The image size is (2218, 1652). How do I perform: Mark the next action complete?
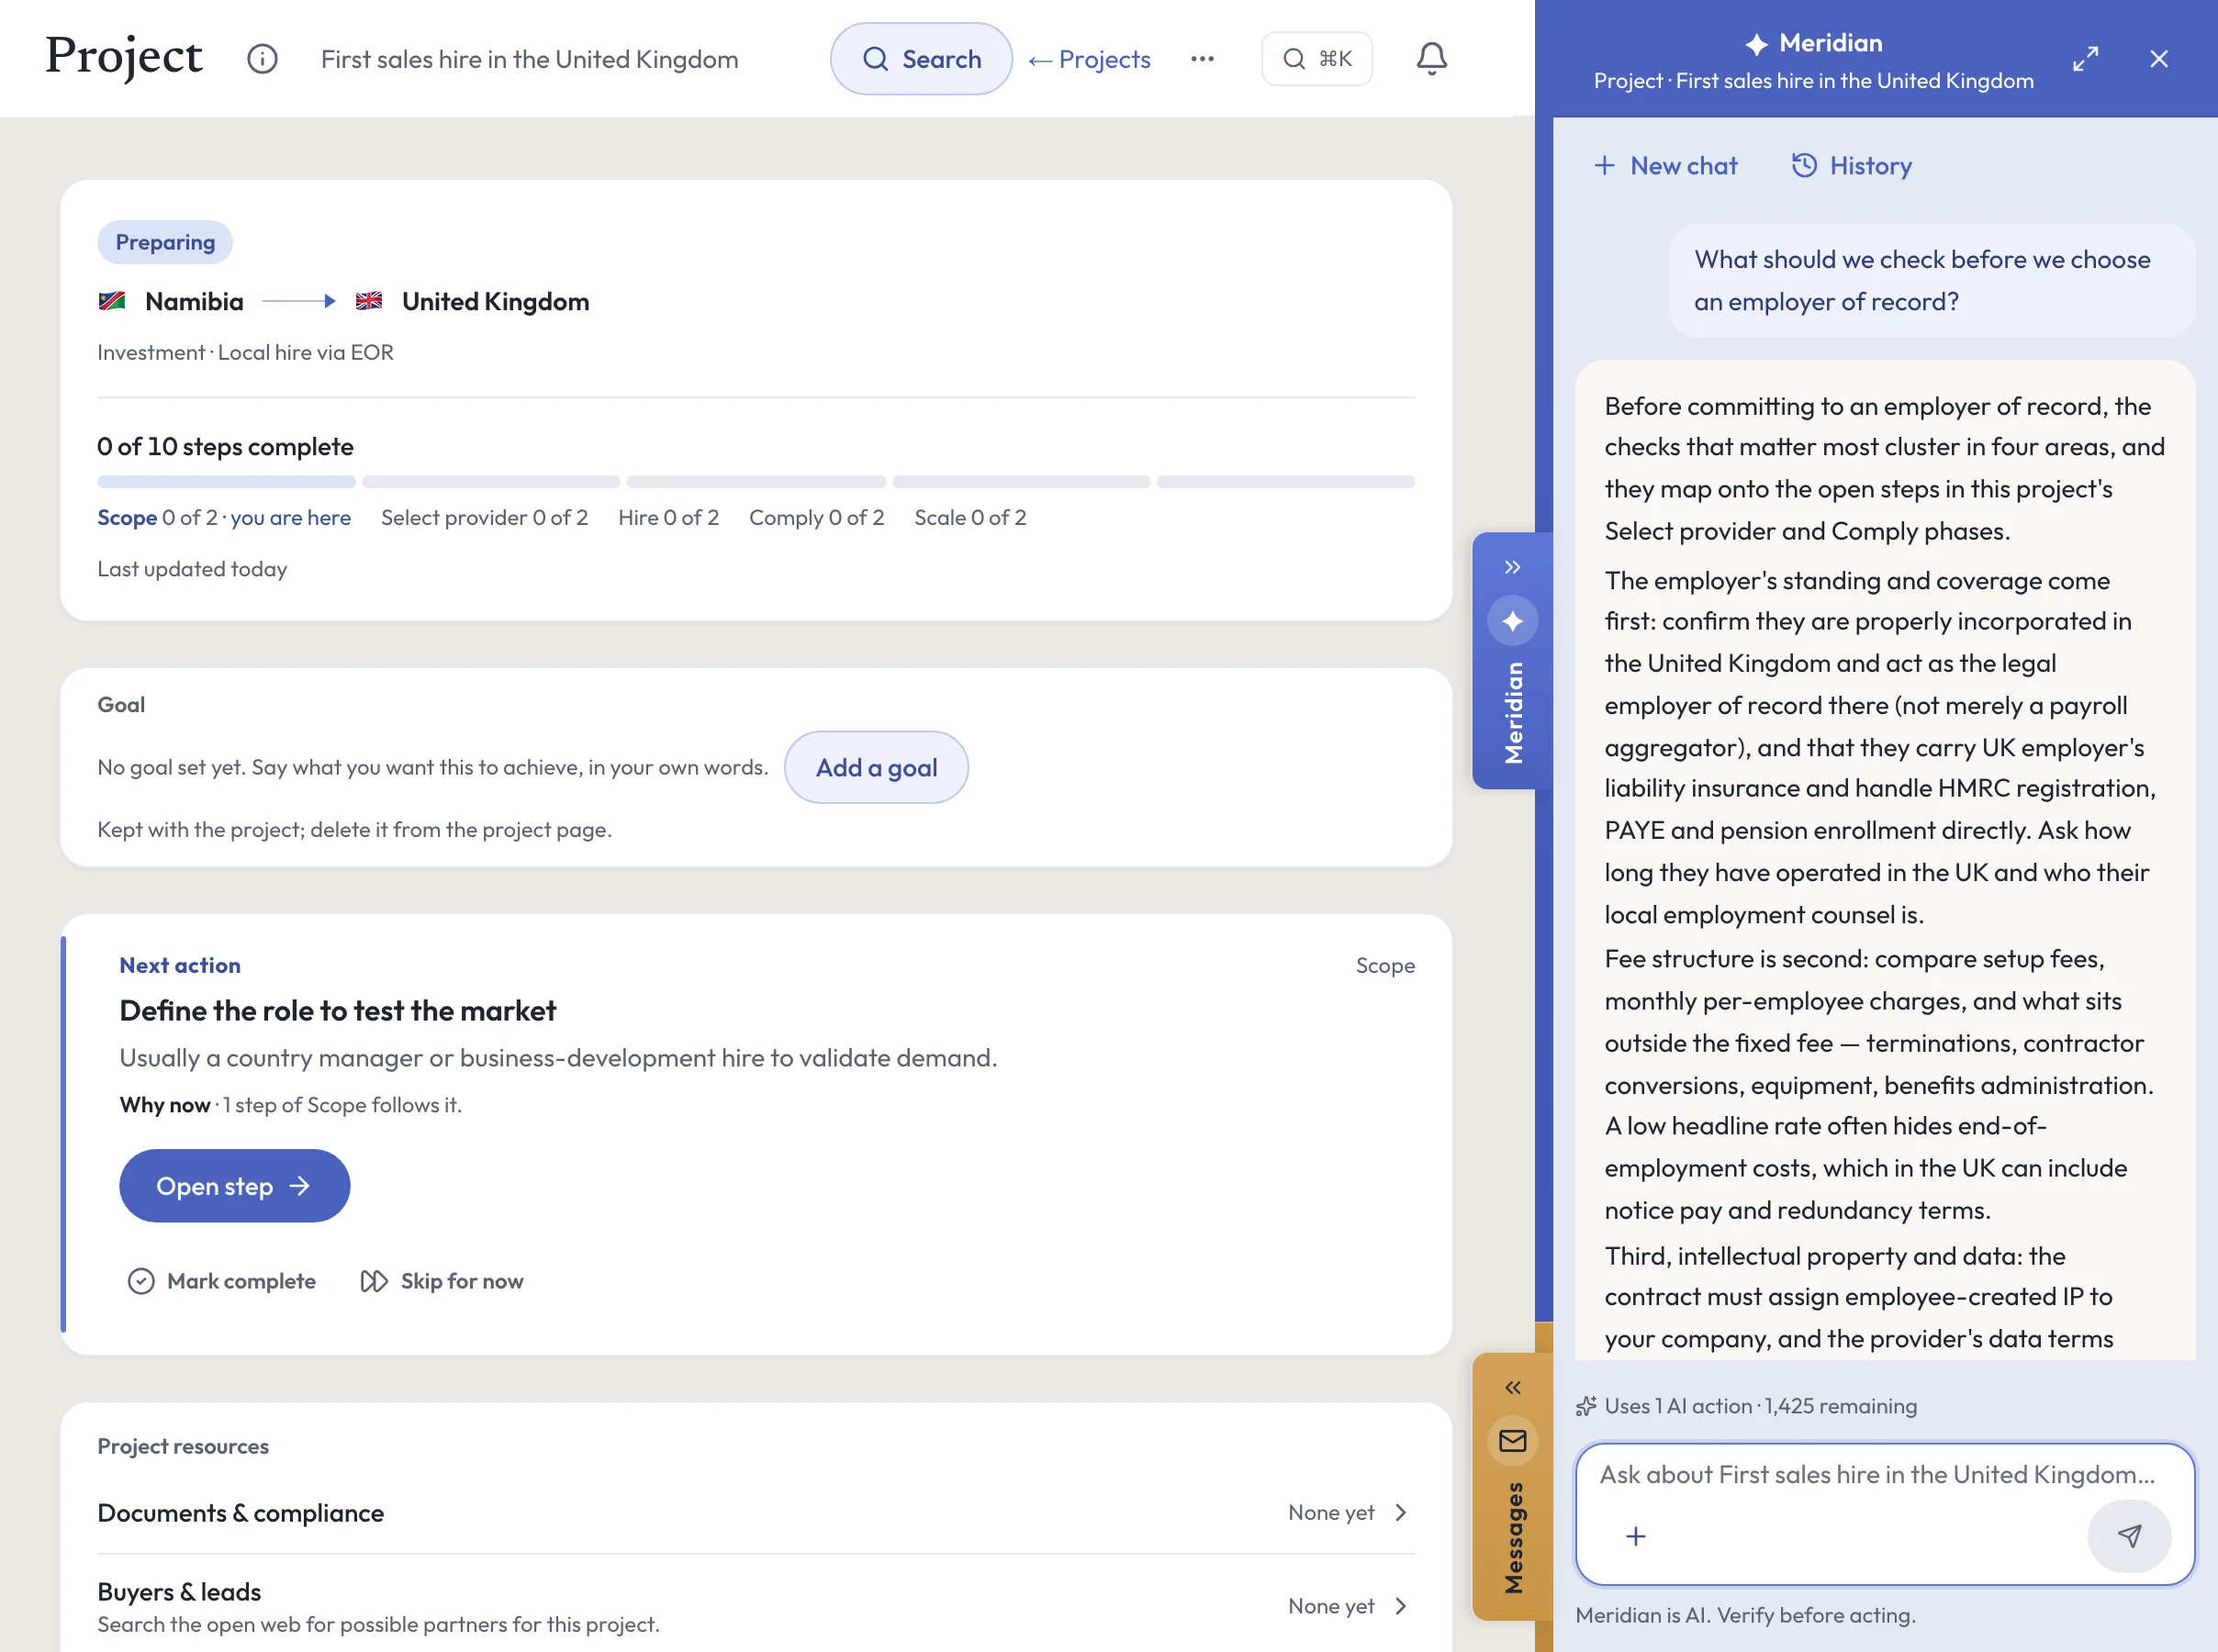pos(222,1281)
